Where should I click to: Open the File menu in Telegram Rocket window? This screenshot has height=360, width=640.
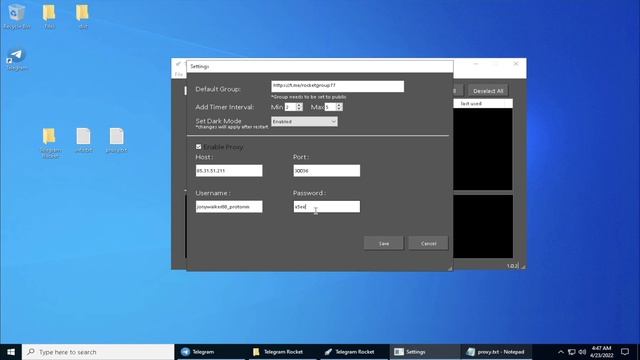click(x=178, y=74)
